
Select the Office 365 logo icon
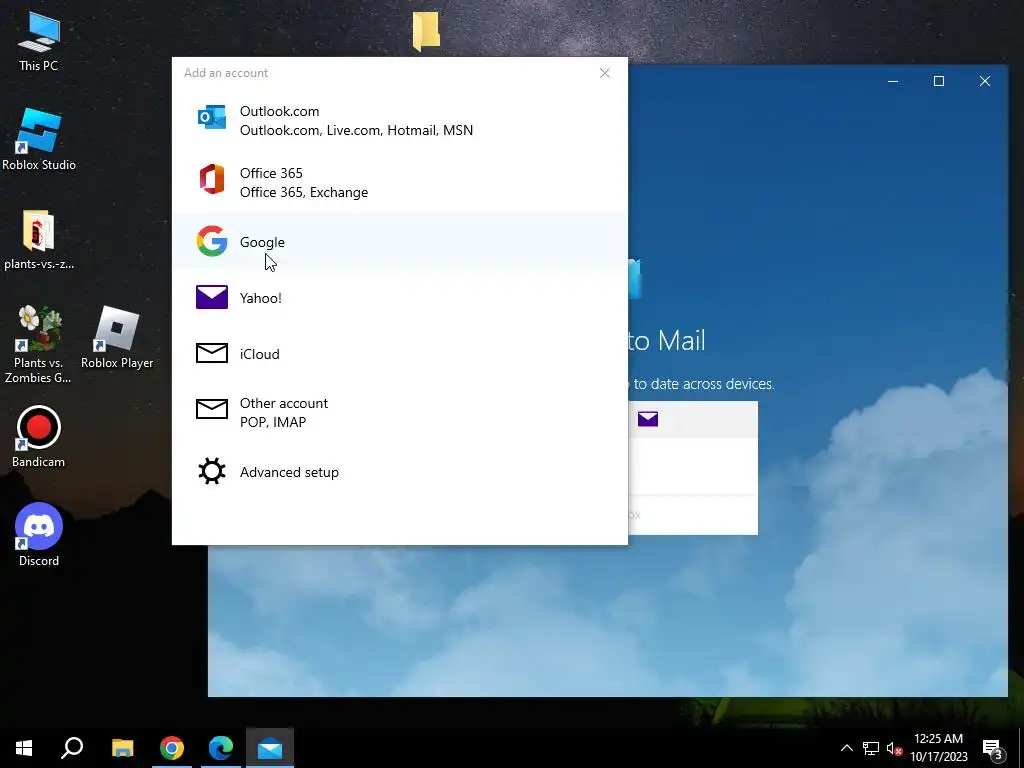pos(212,180)
